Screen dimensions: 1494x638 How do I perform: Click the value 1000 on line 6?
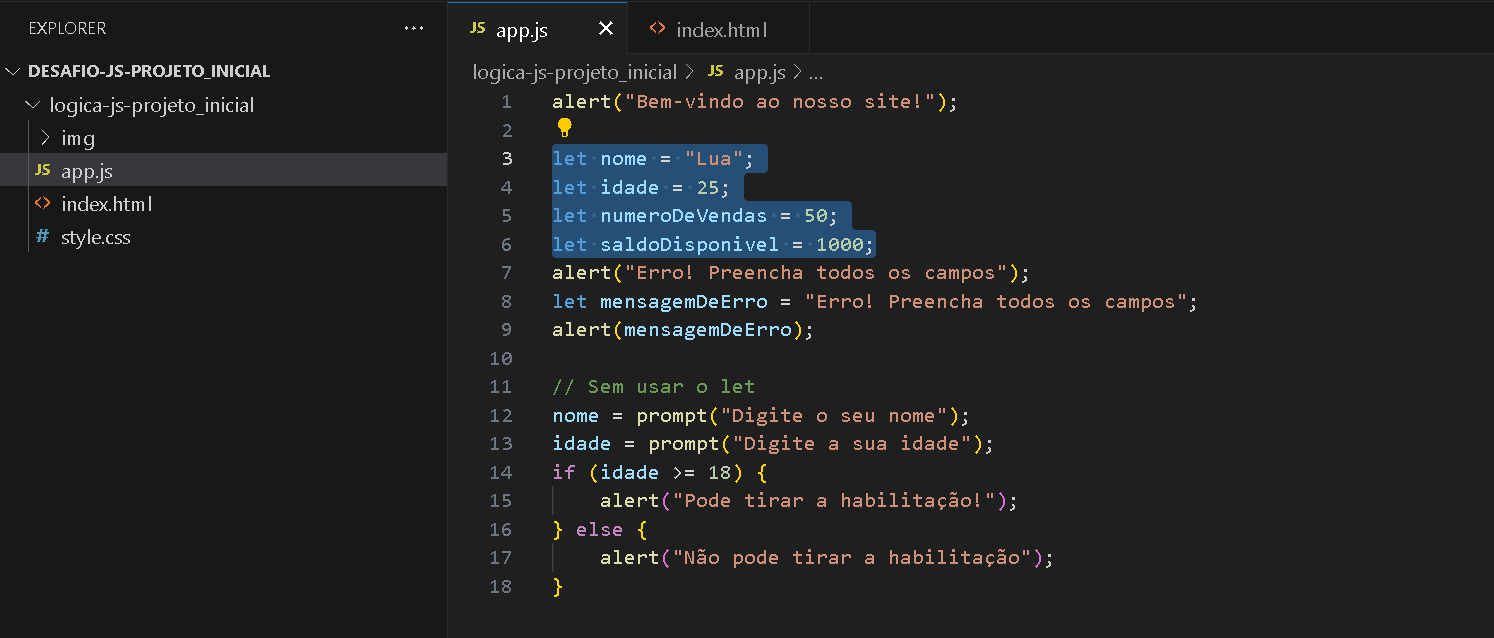[840, 244]
